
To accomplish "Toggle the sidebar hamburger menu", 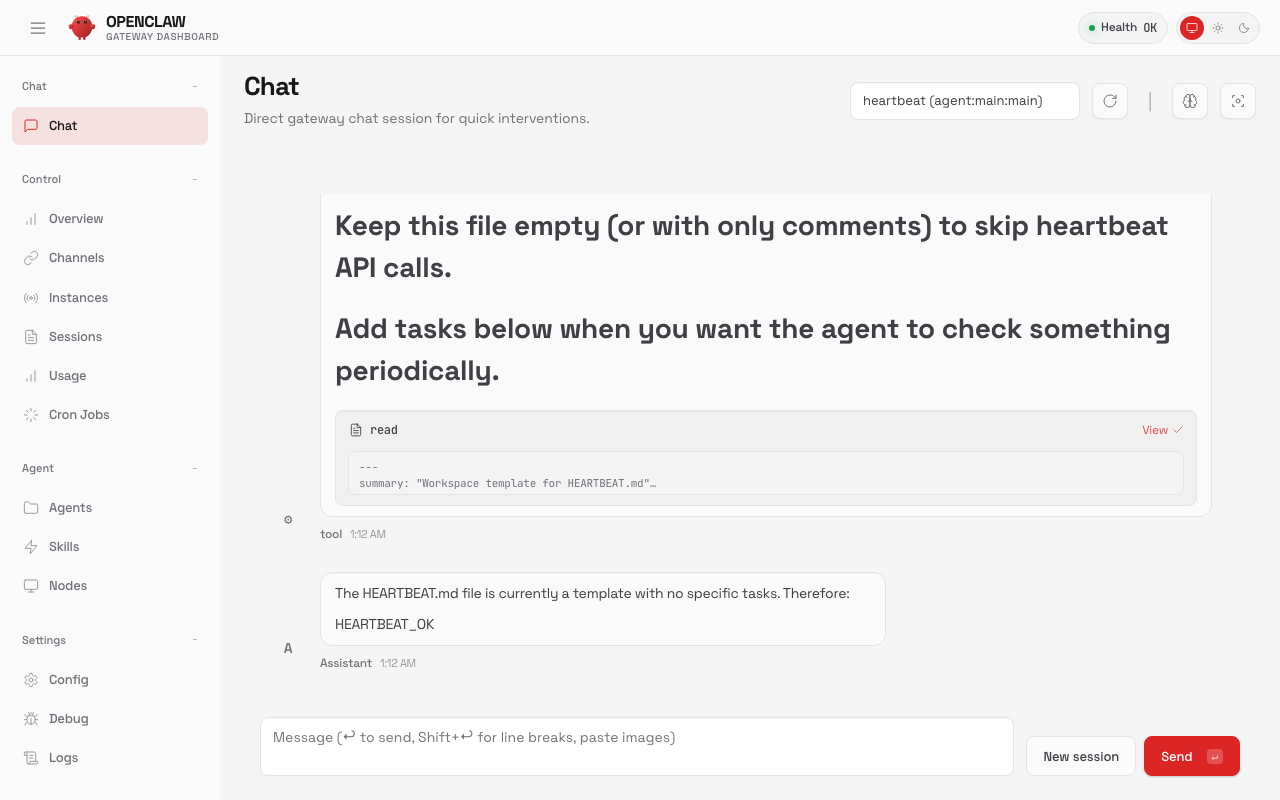I will click(x=38, y=28).
